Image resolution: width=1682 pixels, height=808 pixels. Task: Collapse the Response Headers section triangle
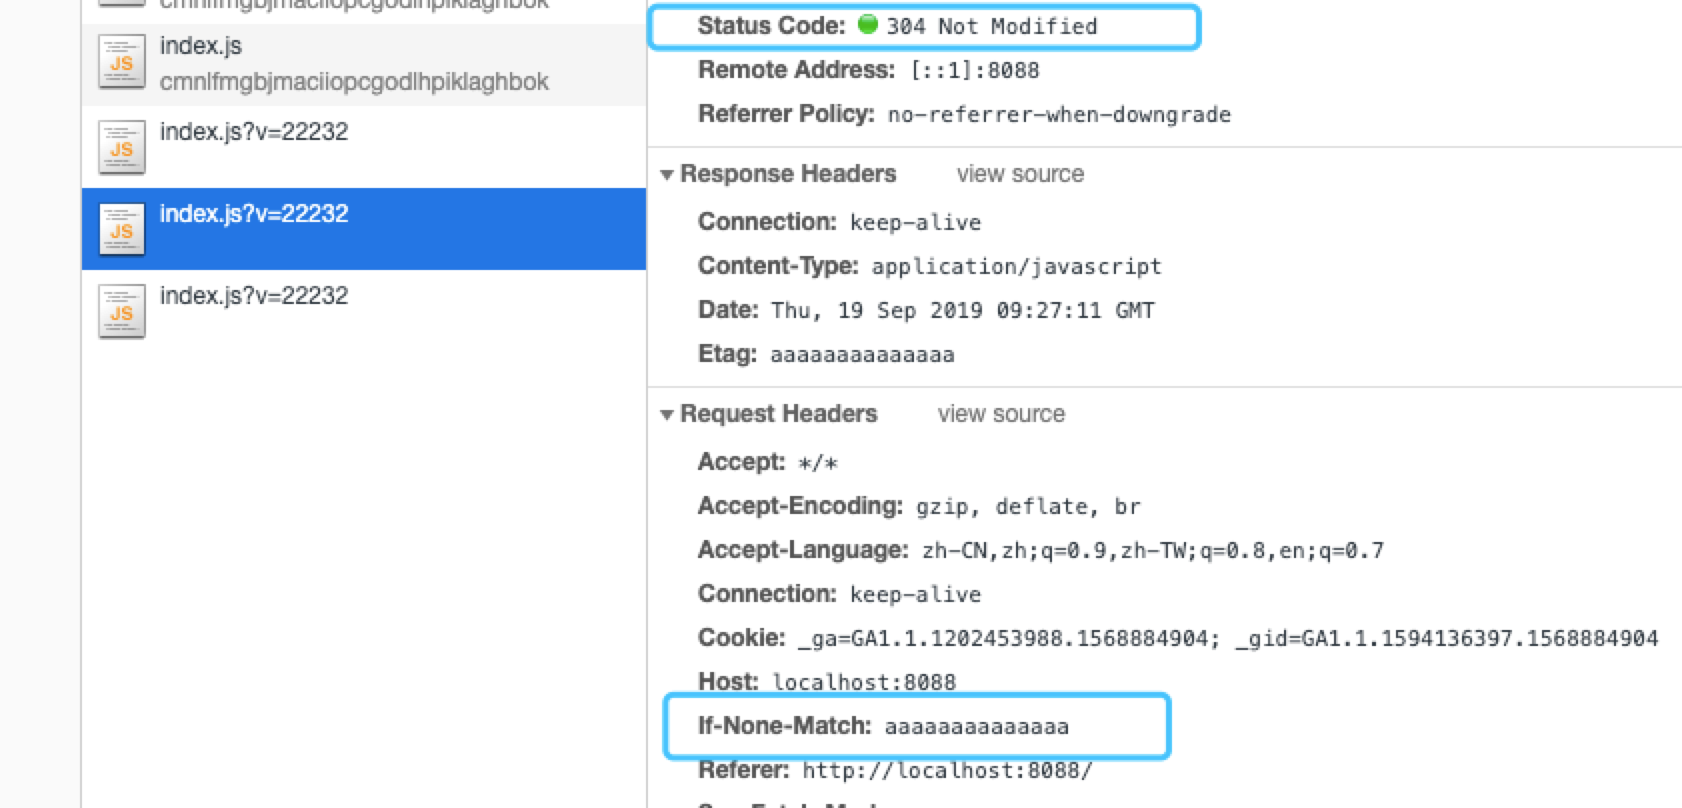[x=667, y=175]
